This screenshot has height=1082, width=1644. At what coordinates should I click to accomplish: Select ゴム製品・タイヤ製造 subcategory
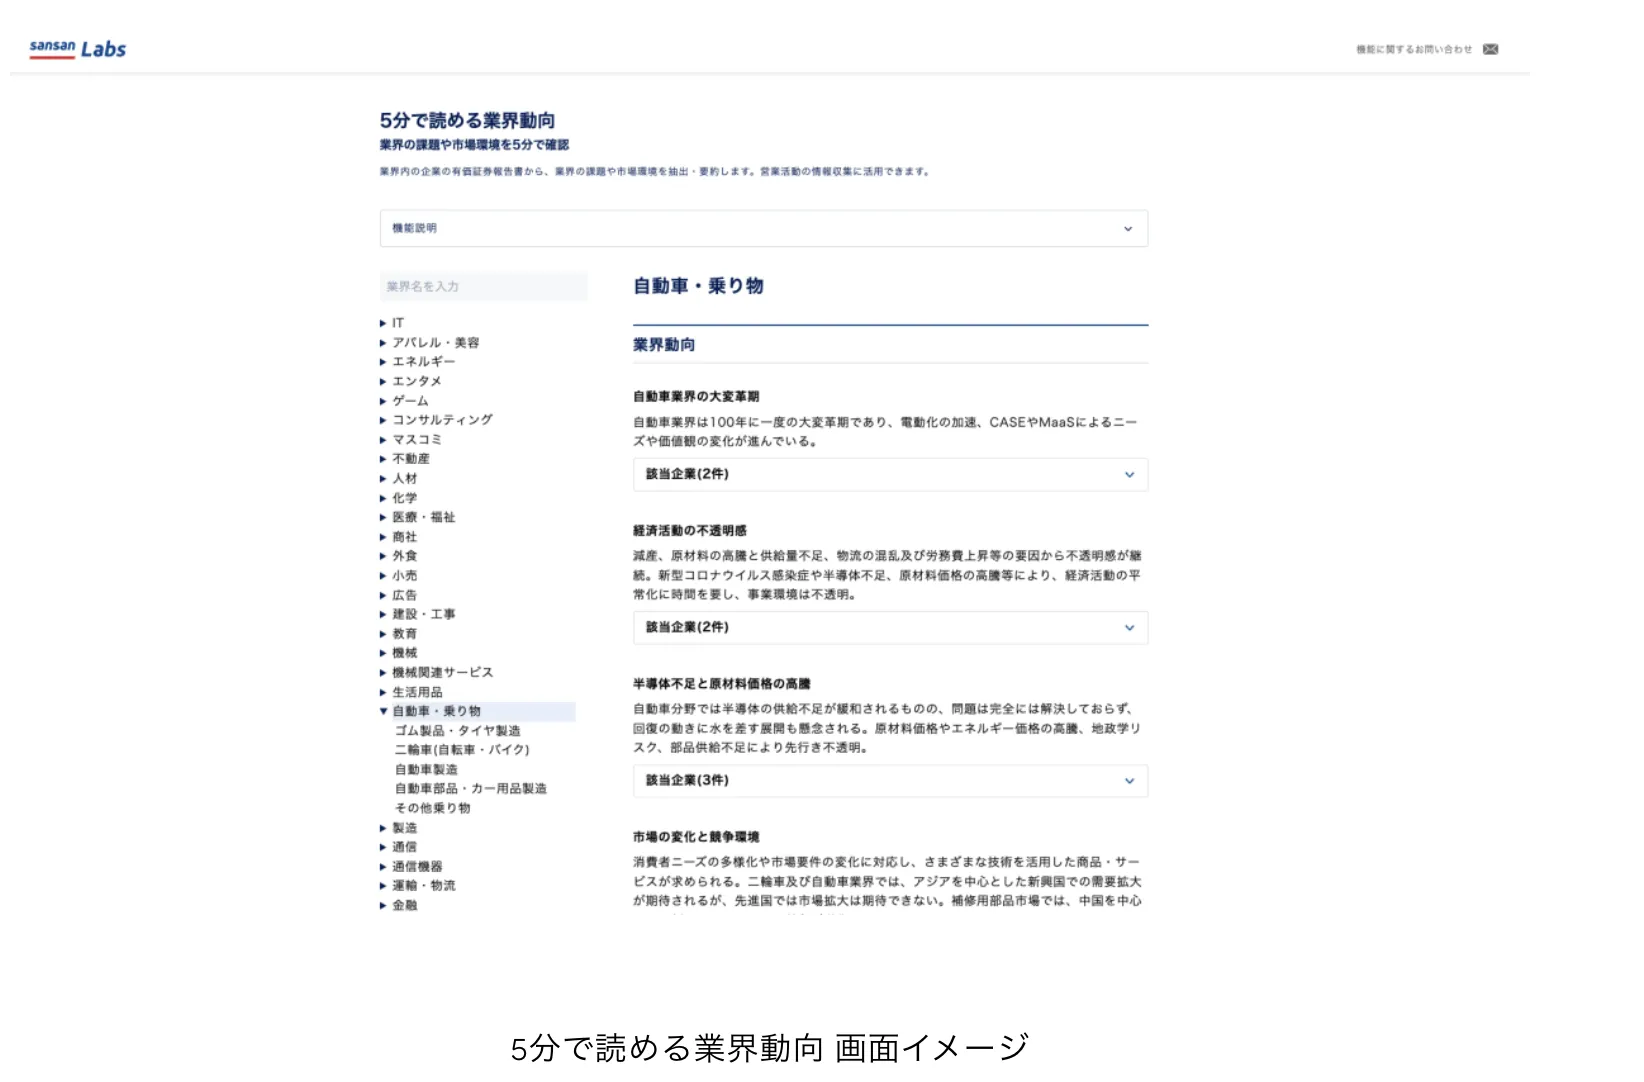[x=457, y=731]
